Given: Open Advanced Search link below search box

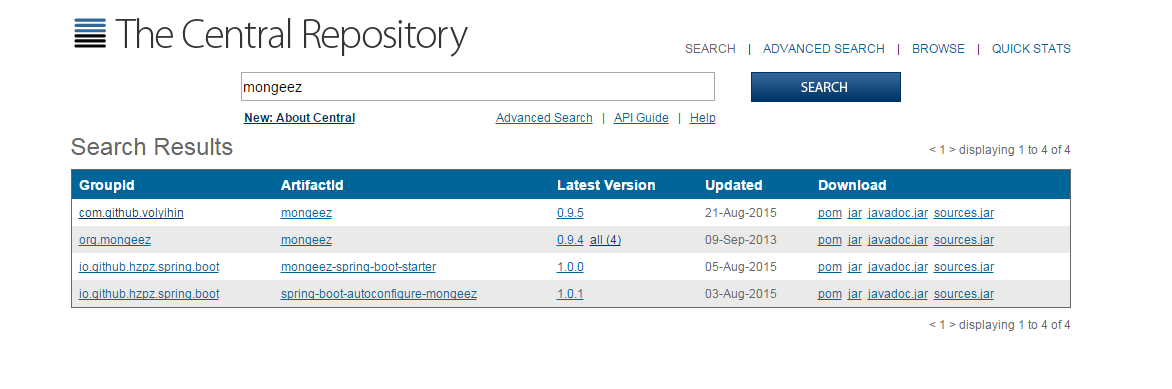Looking at the screenshot, I should coord(544,118).
